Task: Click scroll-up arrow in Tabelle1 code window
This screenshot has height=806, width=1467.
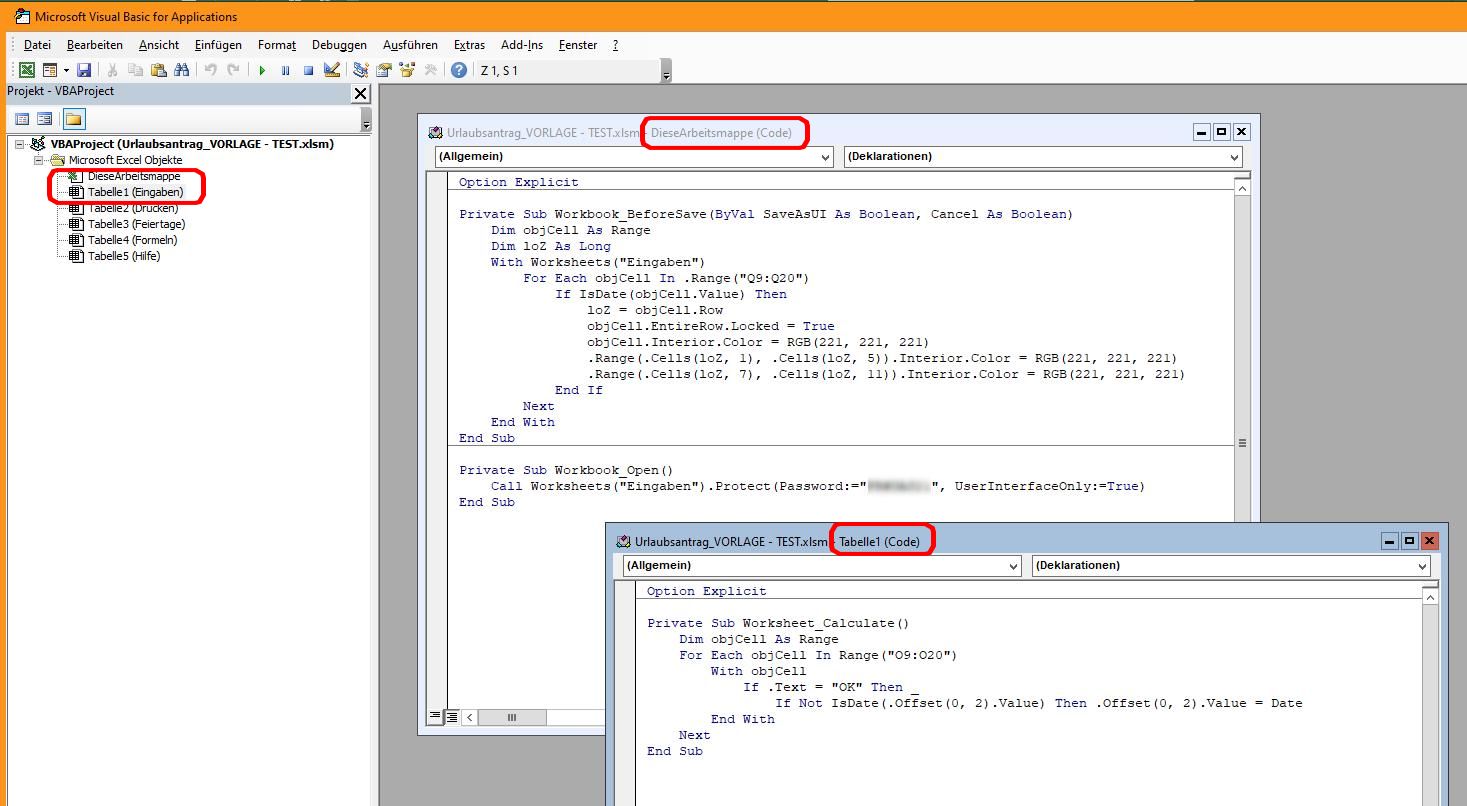Action: tap(1430, 597)
